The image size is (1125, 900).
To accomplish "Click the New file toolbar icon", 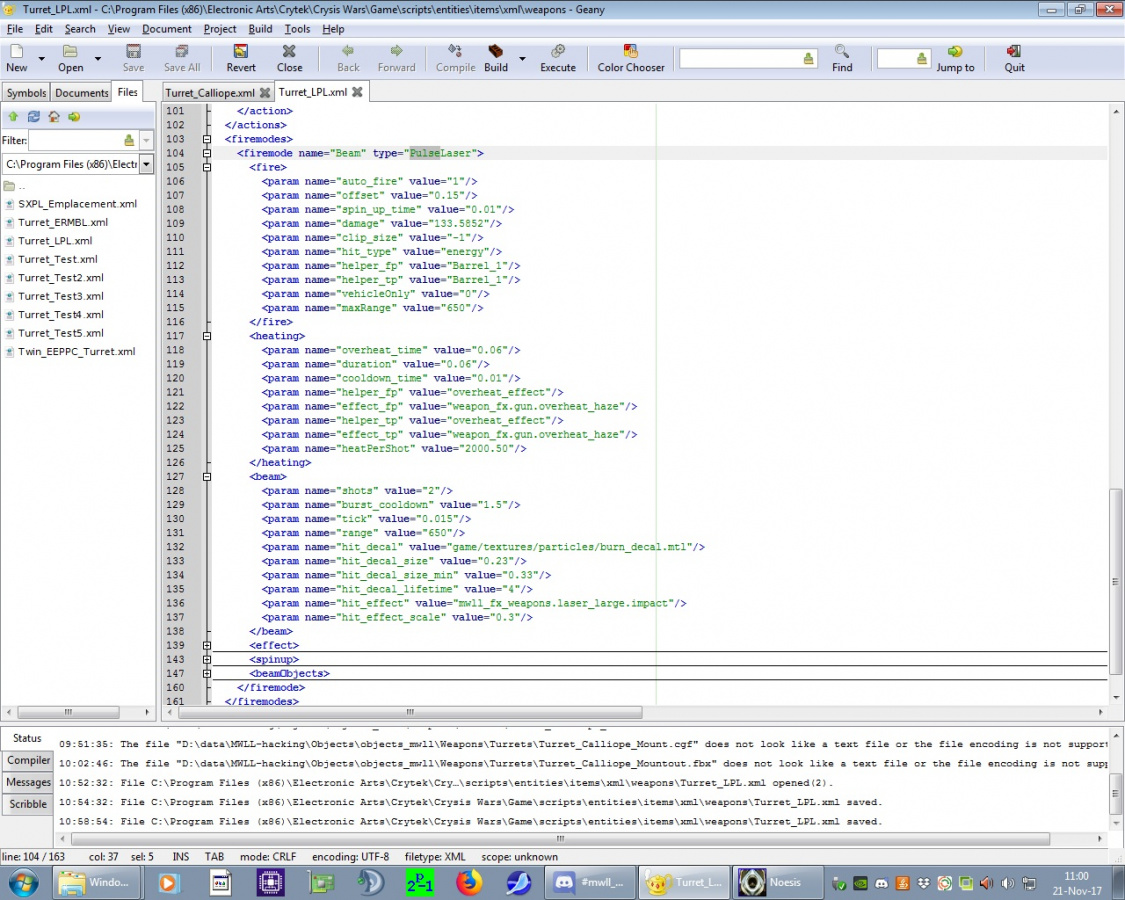I will (17, 52).
